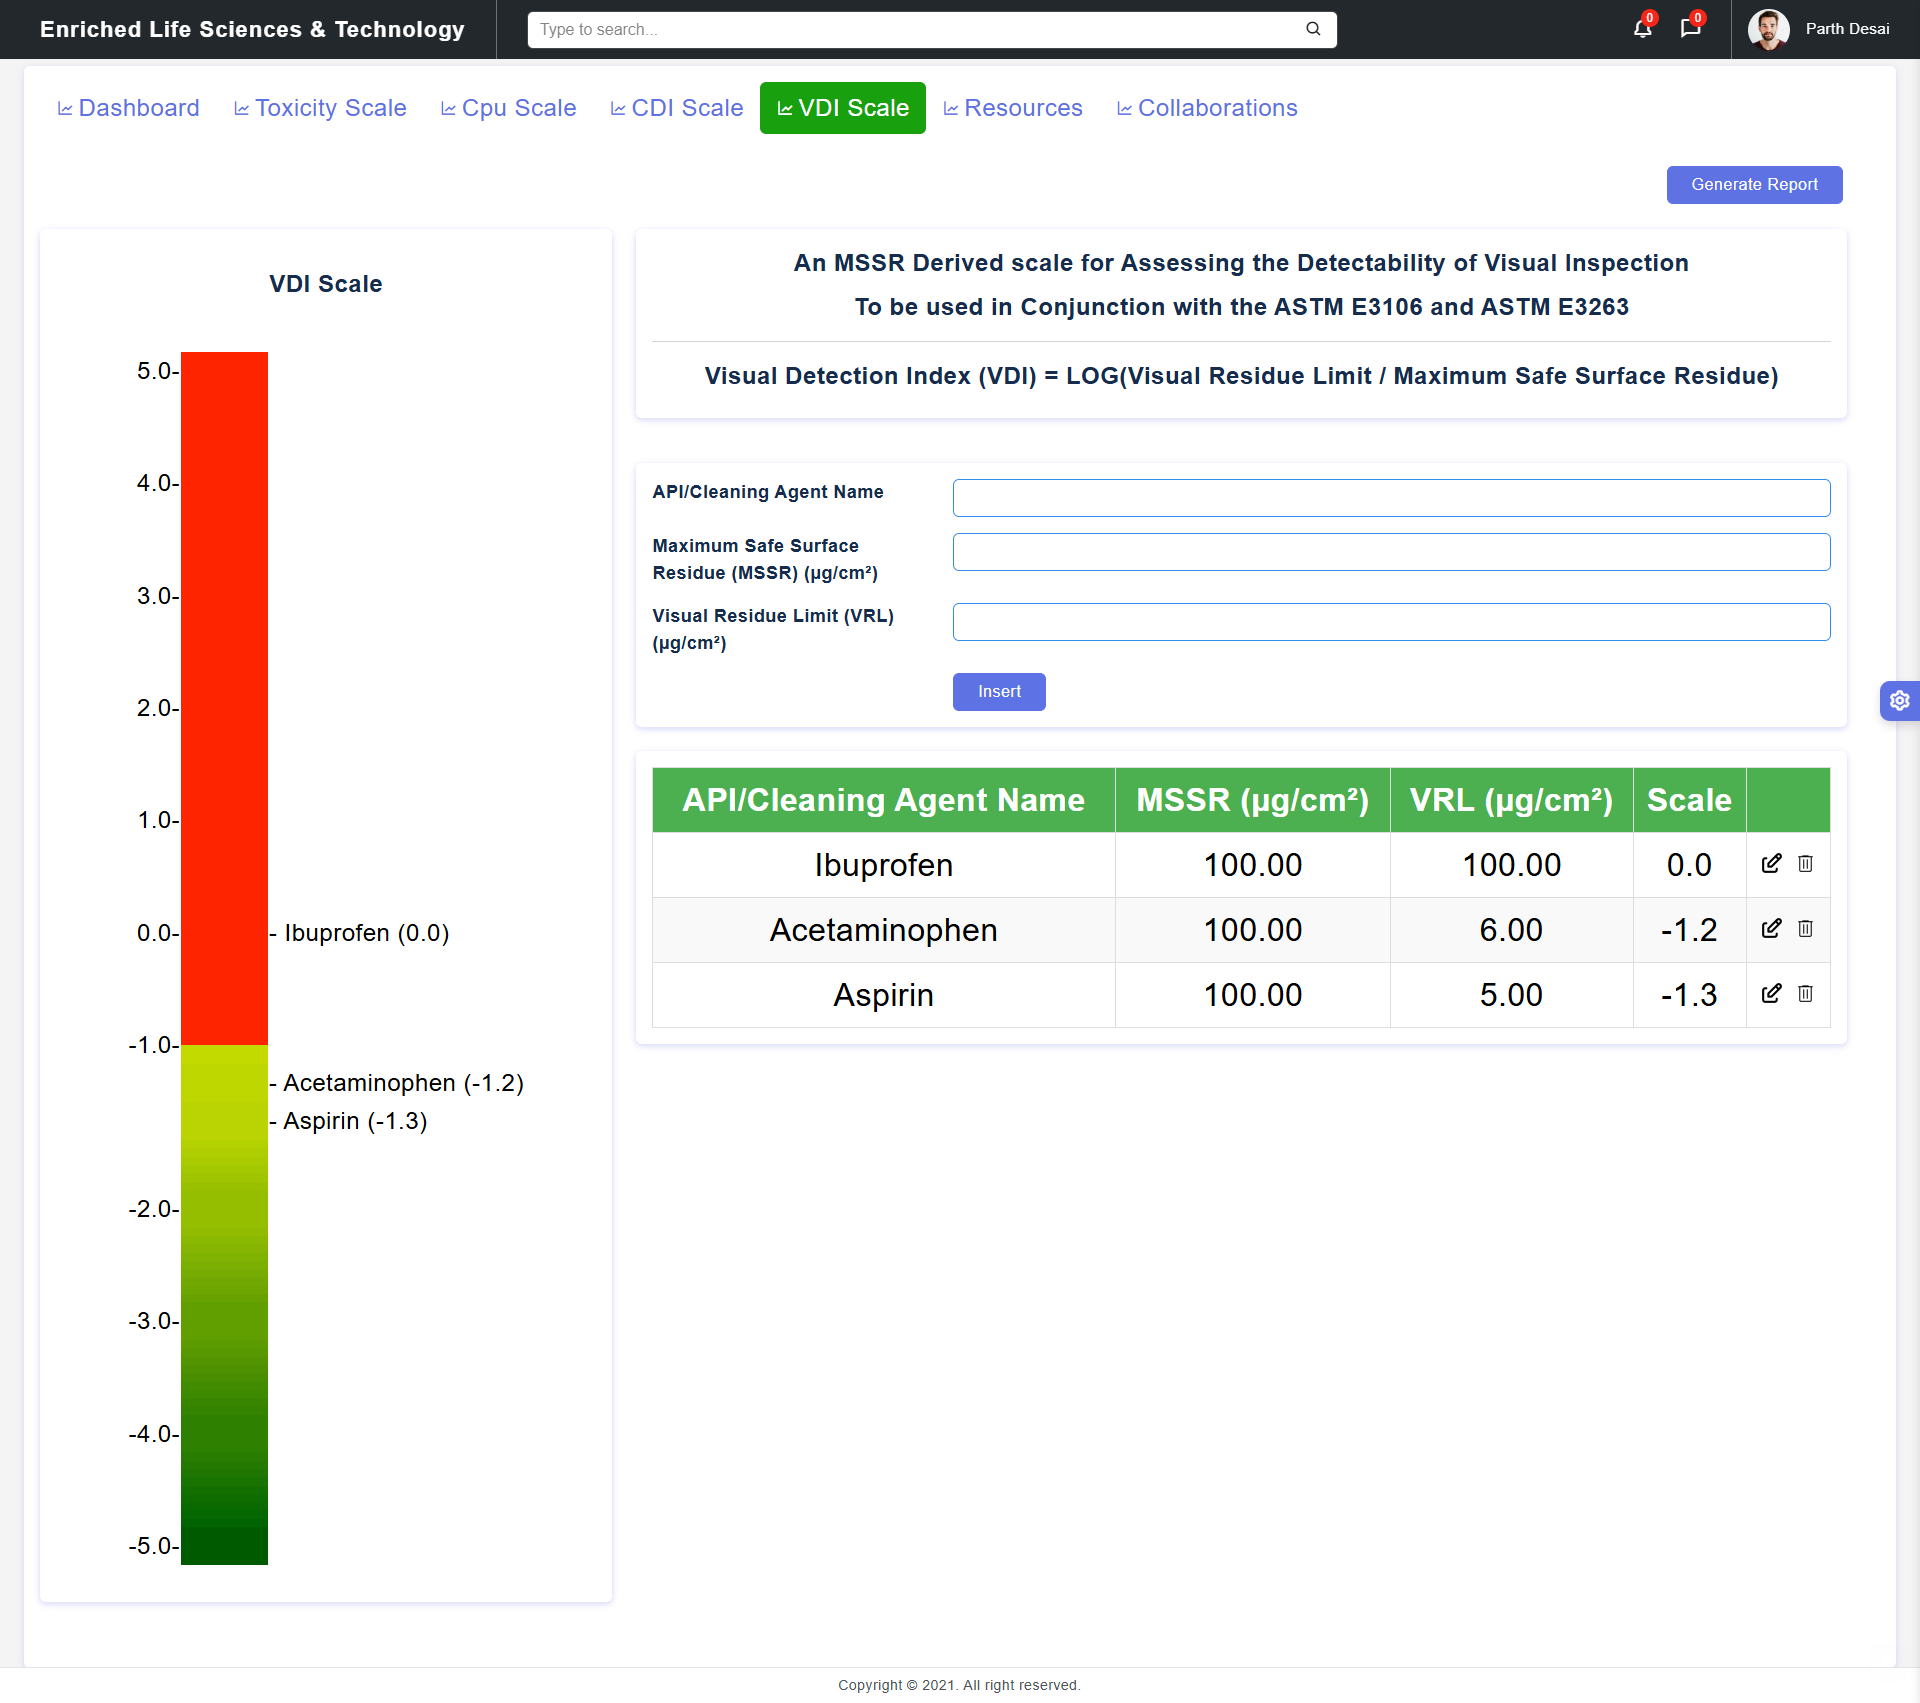The width and height of the screenshot is (1920, 1703).
Task: Open the settings gear side panel
Action: [1899, 701]
